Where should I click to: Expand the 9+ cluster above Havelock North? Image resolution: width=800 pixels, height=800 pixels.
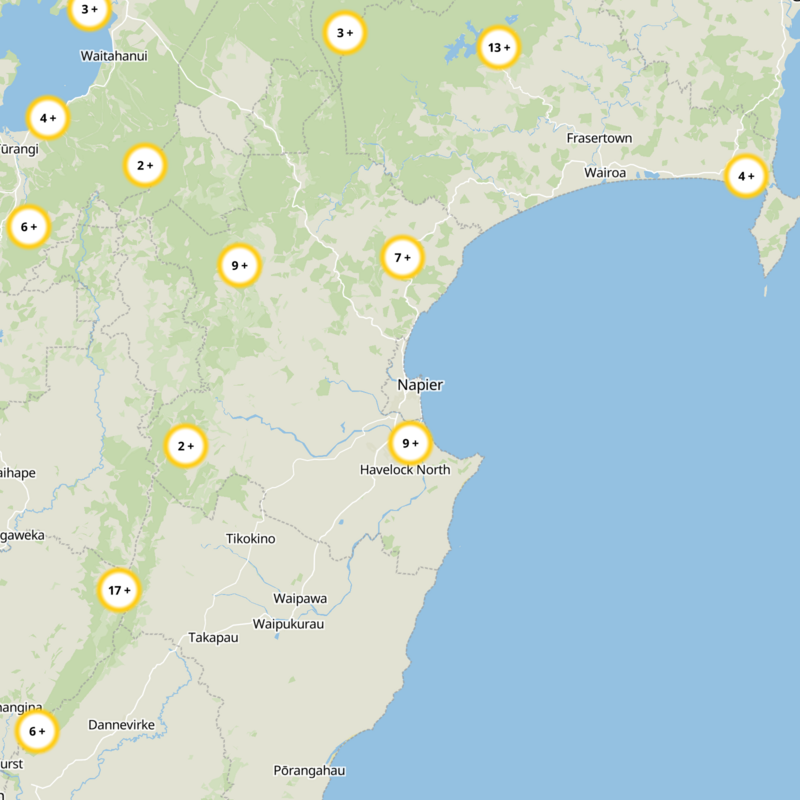[x=410, y=443]
